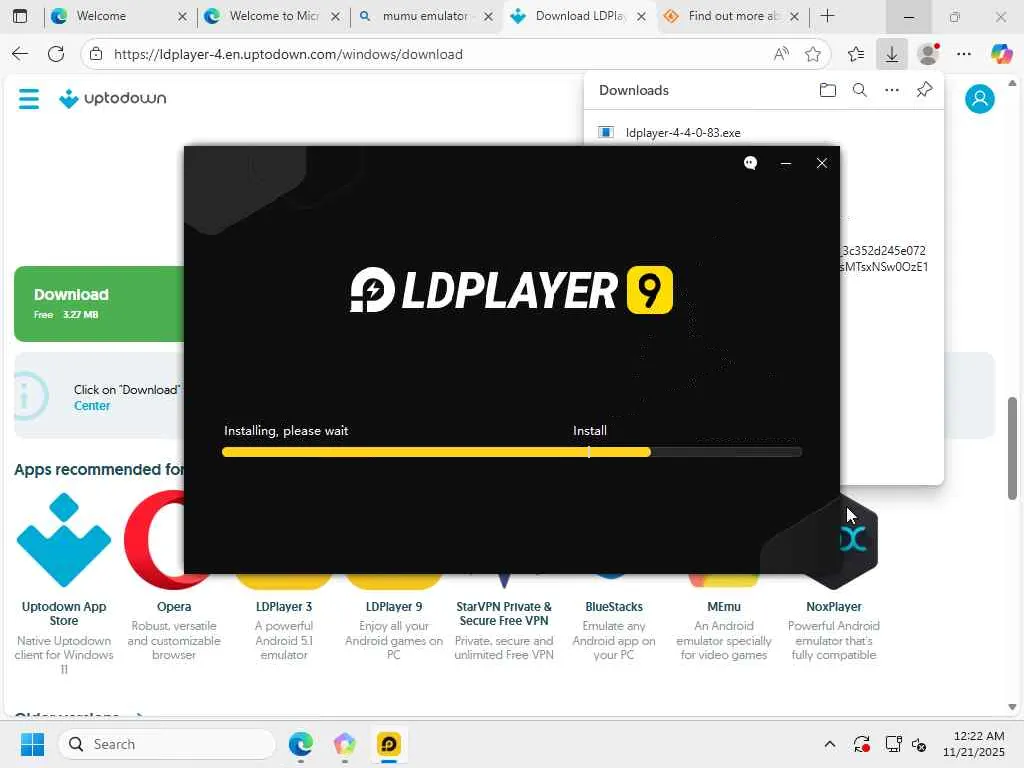
Task: Open ldplayer-4-4-0-83.exe download entry
Action: pos(682,133)
